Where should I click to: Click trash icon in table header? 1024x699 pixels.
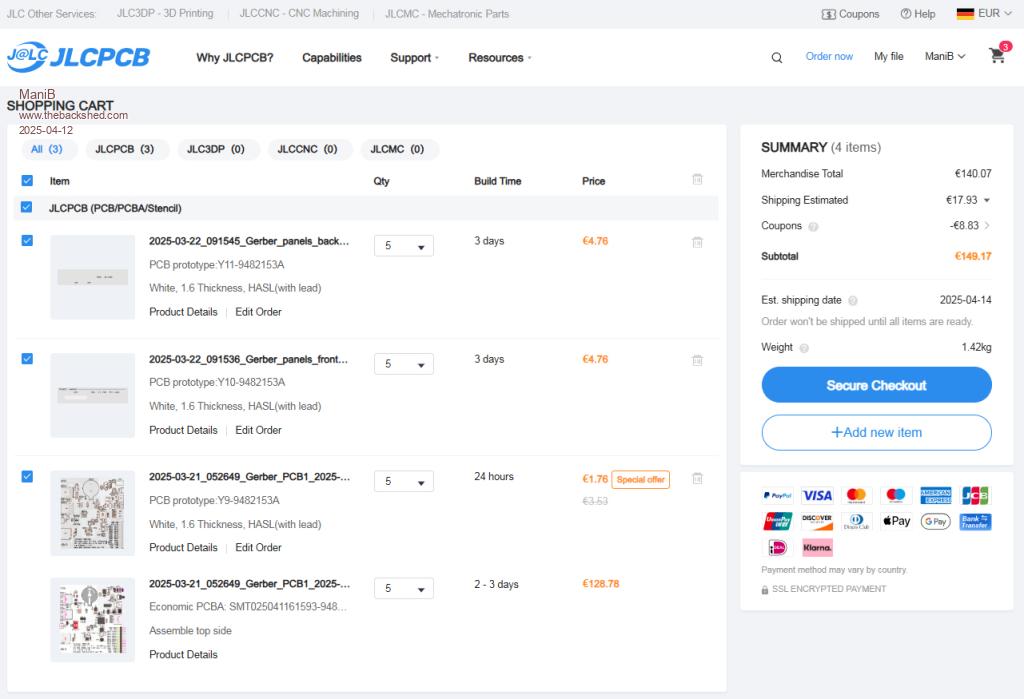click(697, 179)
